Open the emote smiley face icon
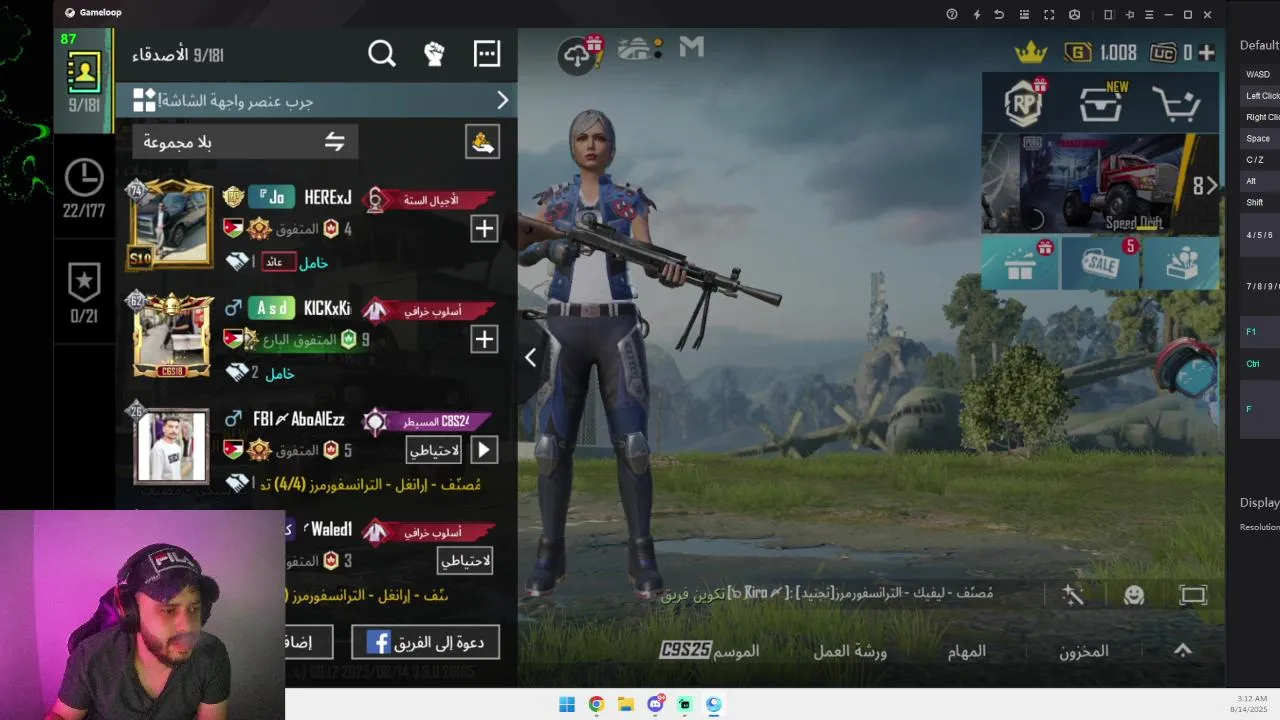 pyautogui.click(x=1134, y=595)
